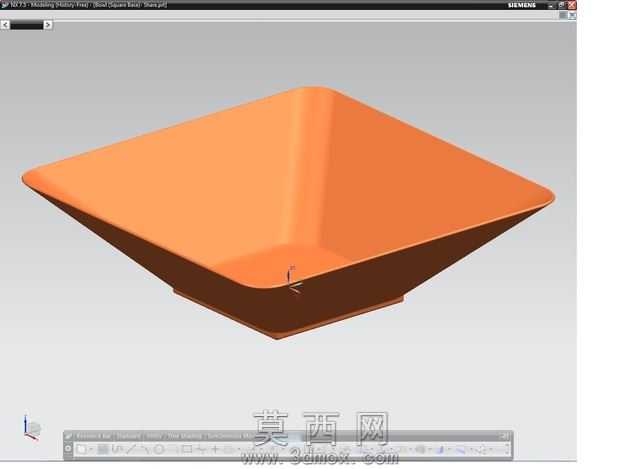Click the right arrow navigation button
The image size is (639, 469).
(48, 25)
